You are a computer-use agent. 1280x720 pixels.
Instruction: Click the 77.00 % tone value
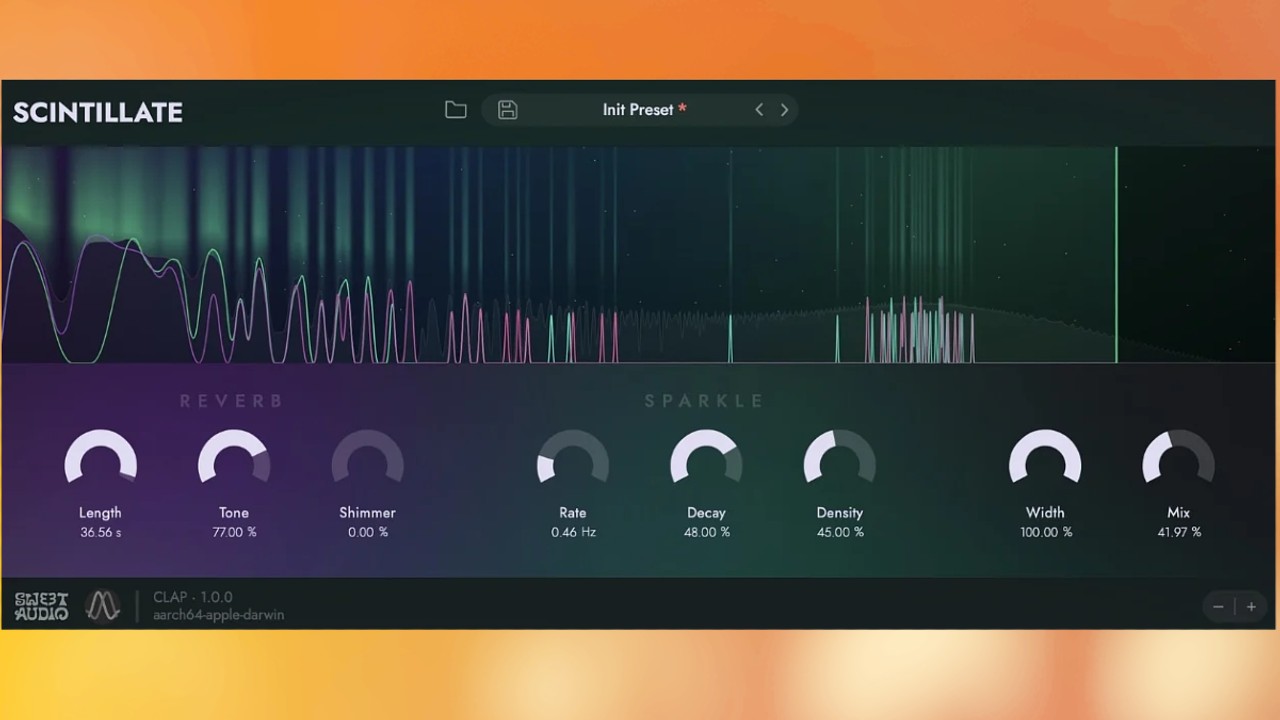tap(234, 532)
